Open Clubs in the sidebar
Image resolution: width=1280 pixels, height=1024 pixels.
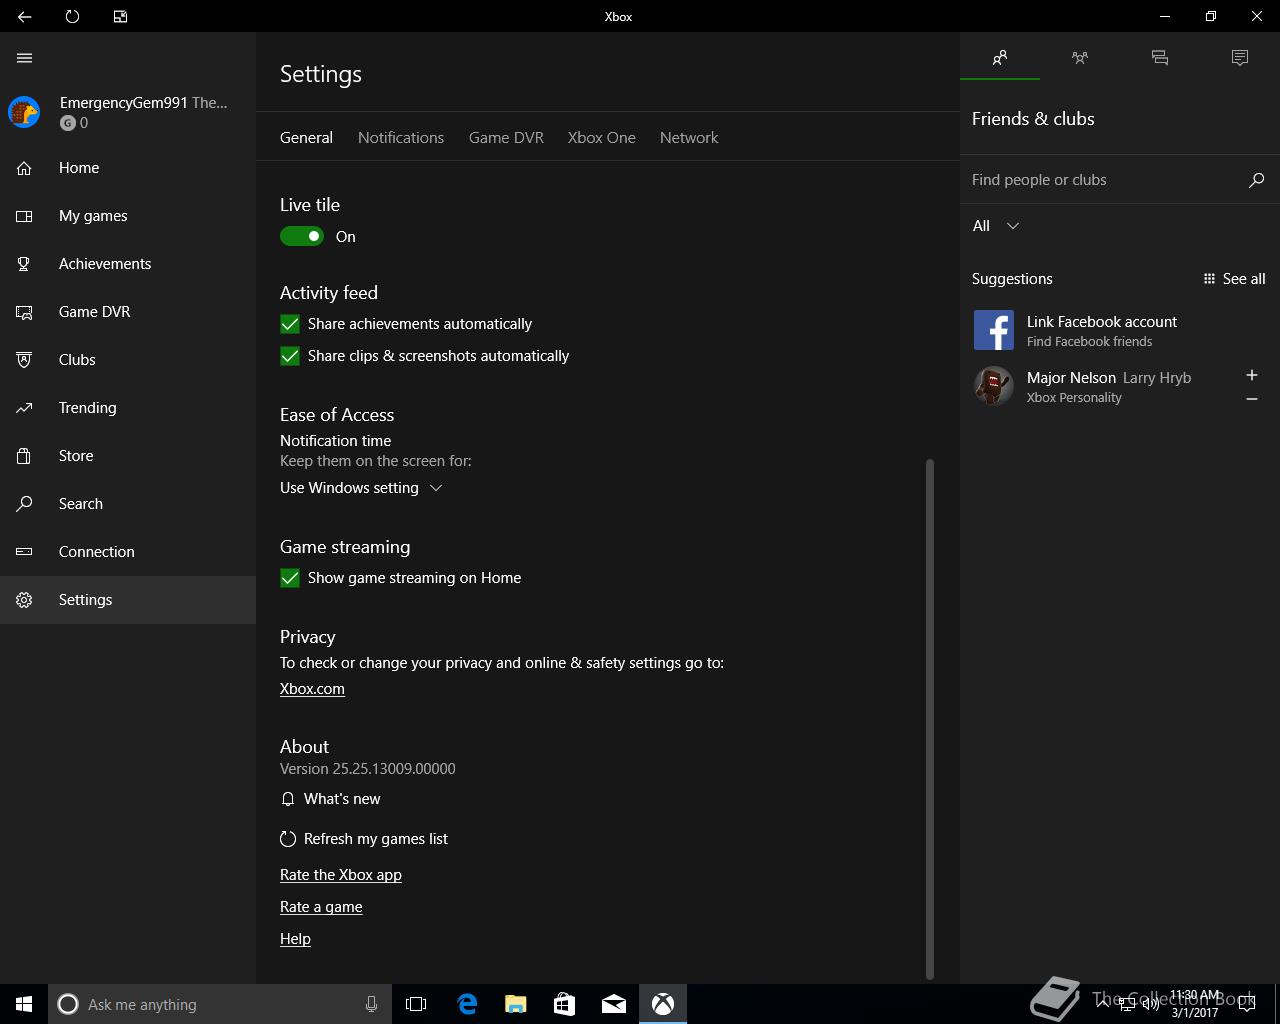128,360
